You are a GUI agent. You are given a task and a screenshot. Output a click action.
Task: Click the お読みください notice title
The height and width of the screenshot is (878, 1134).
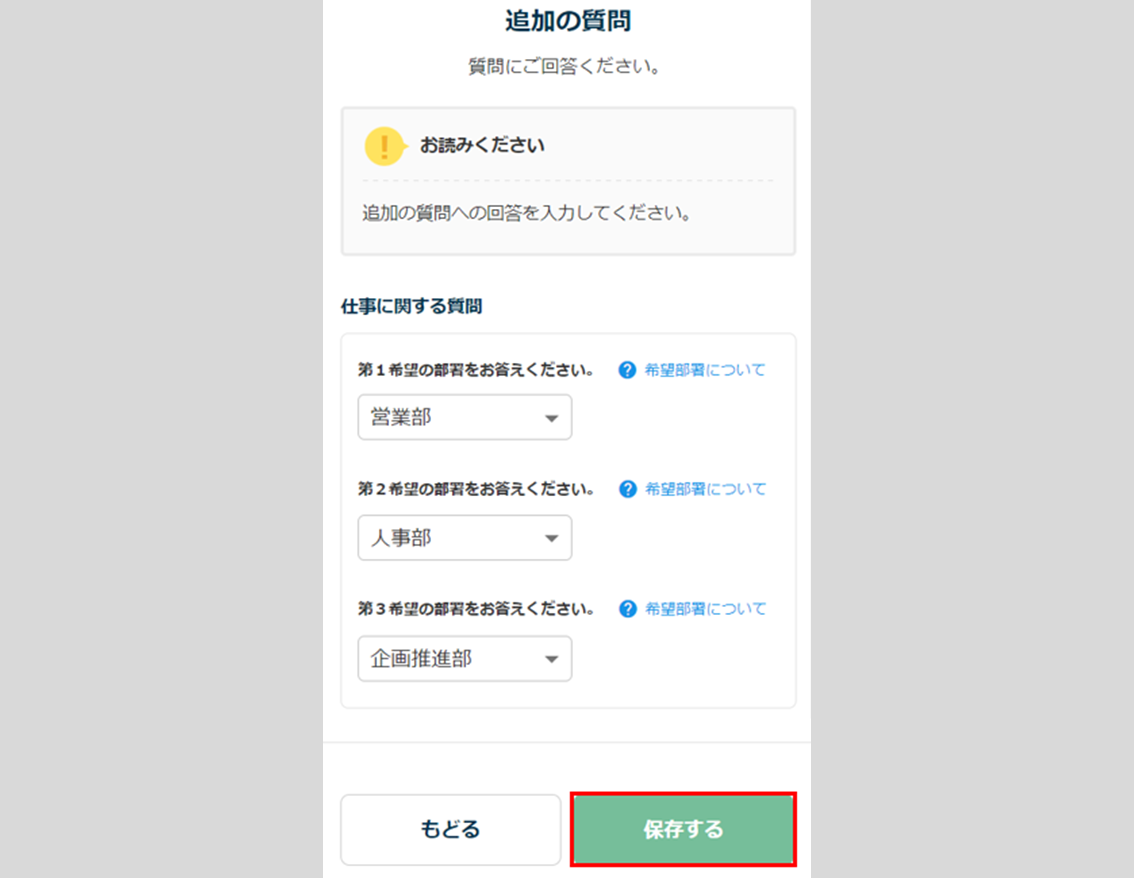tap(482, 146)
